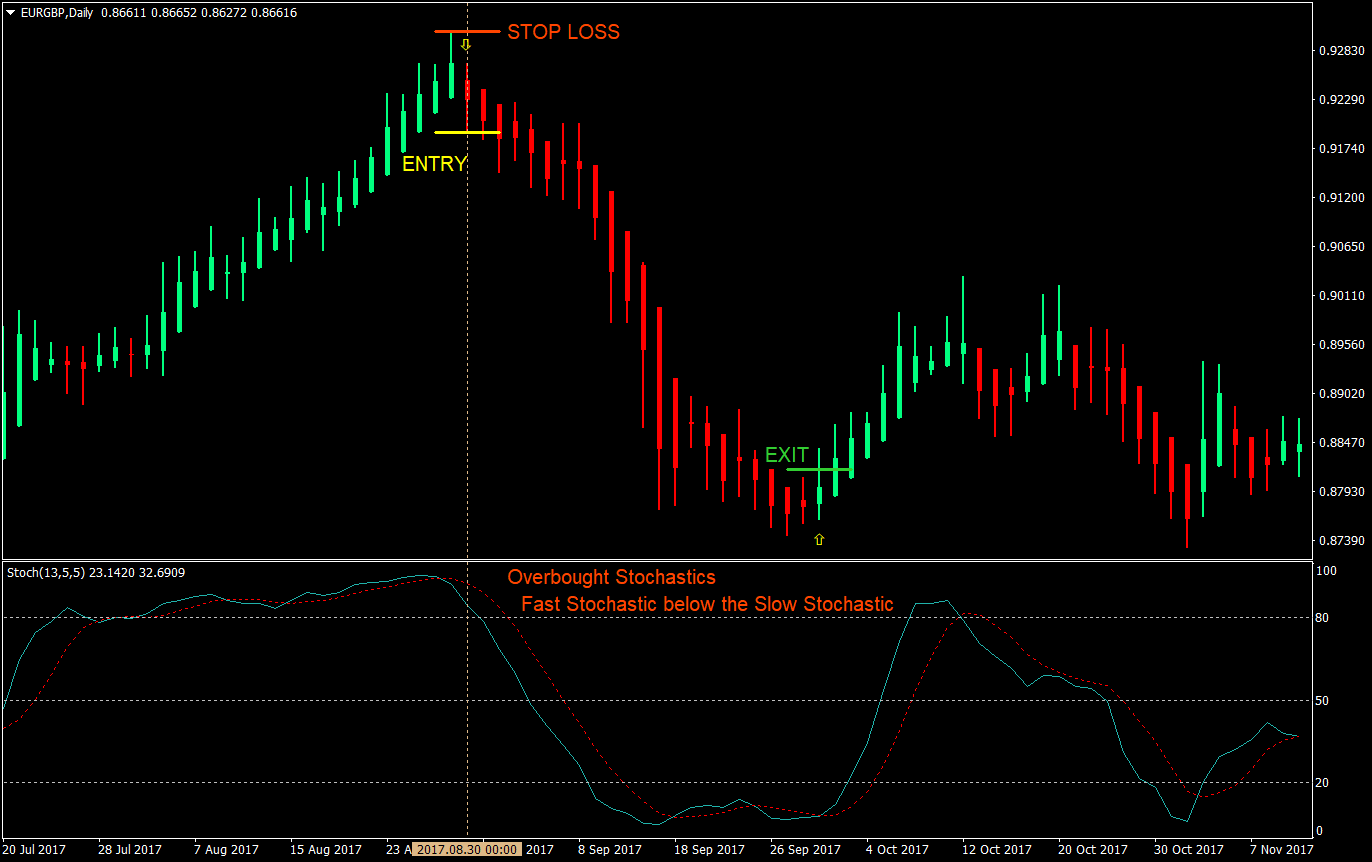This screenshot has height=862, width=1372.
Task: Click the highlighted 2017.08.30 00:00 crosshair date
Action: click(468, 849)
